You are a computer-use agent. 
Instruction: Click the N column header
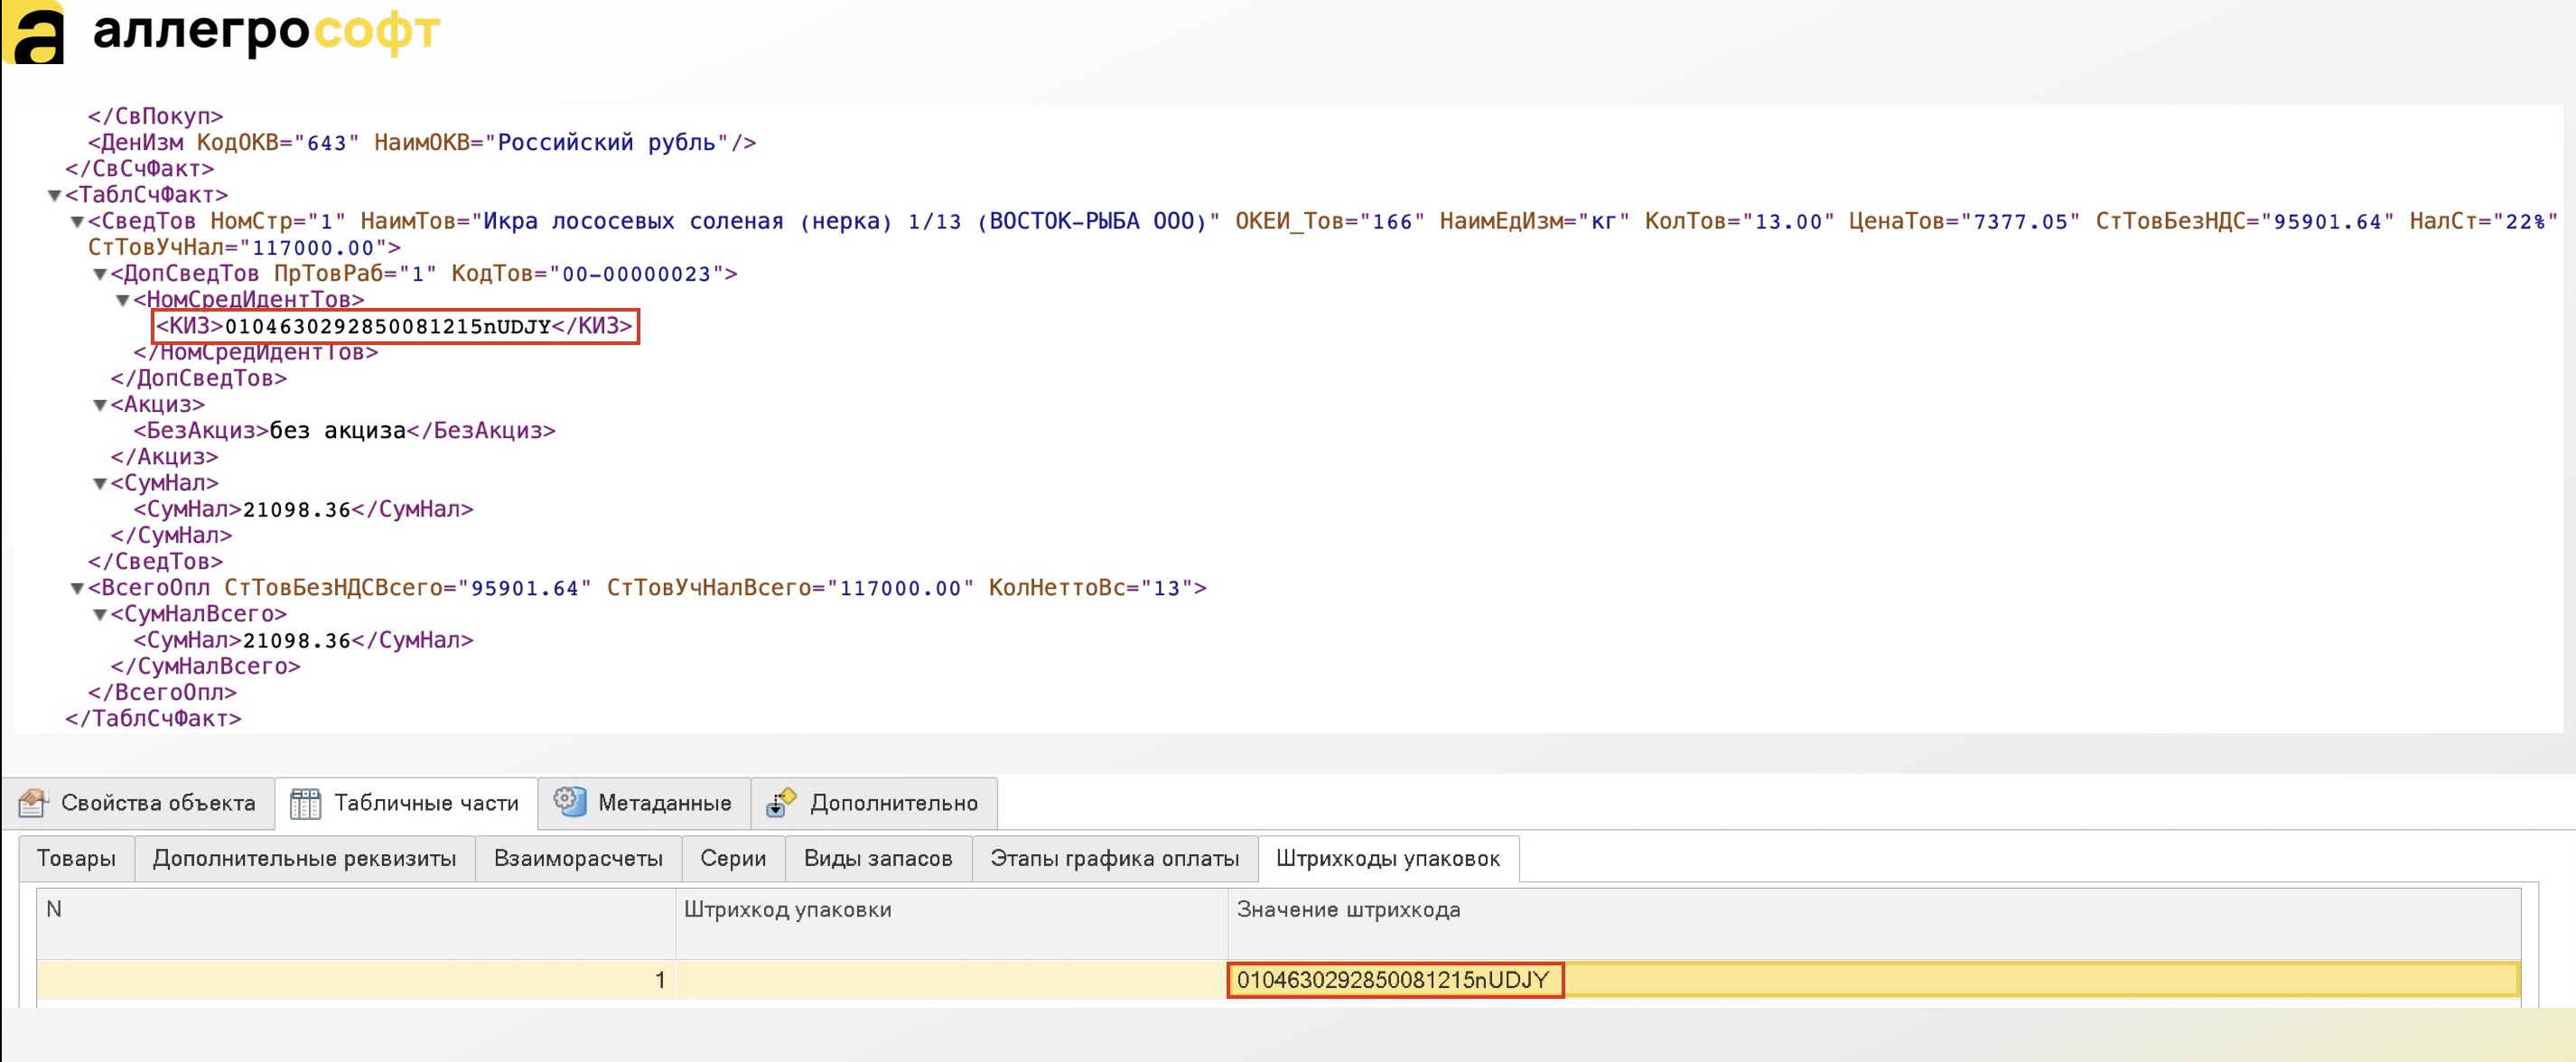tap(356, 923)
